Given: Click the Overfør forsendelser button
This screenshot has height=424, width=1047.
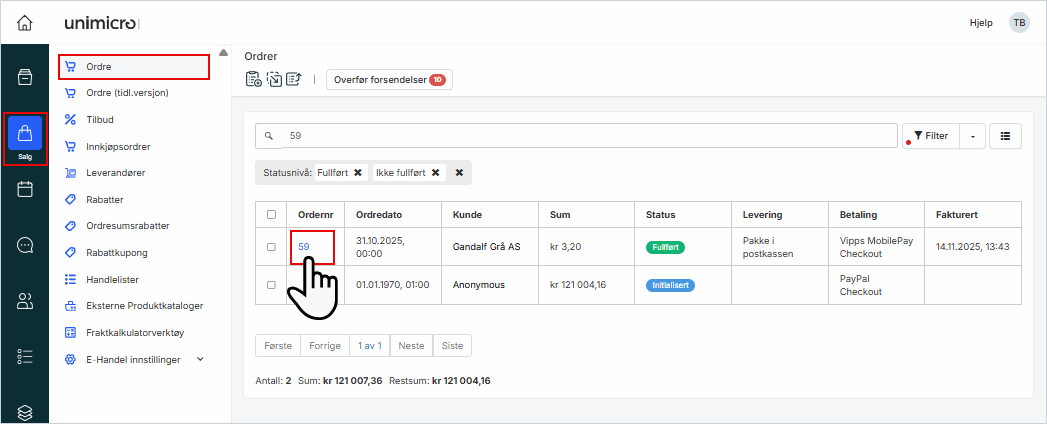Looking at the screenshot, I should [x=389, y=80].
